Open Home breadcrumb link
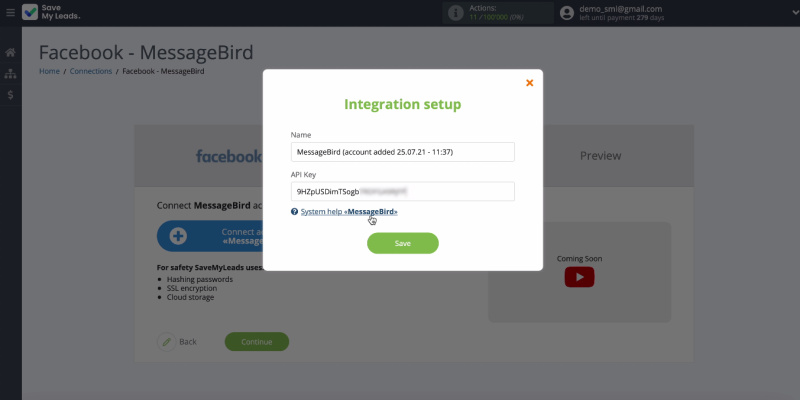800x400 pixels. tap(49, 71)
